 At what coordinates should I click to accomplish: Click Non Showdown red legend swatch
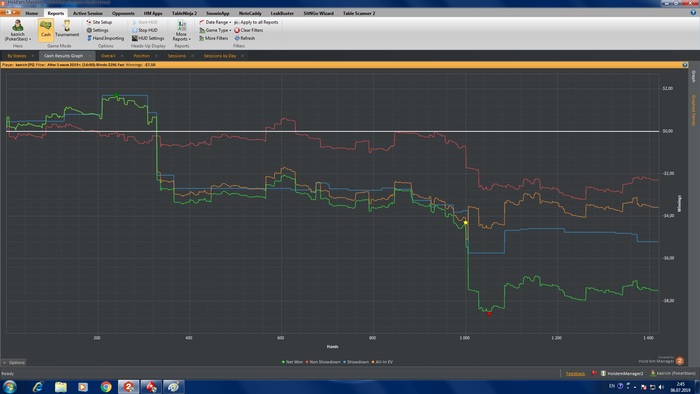click(307, 362)
